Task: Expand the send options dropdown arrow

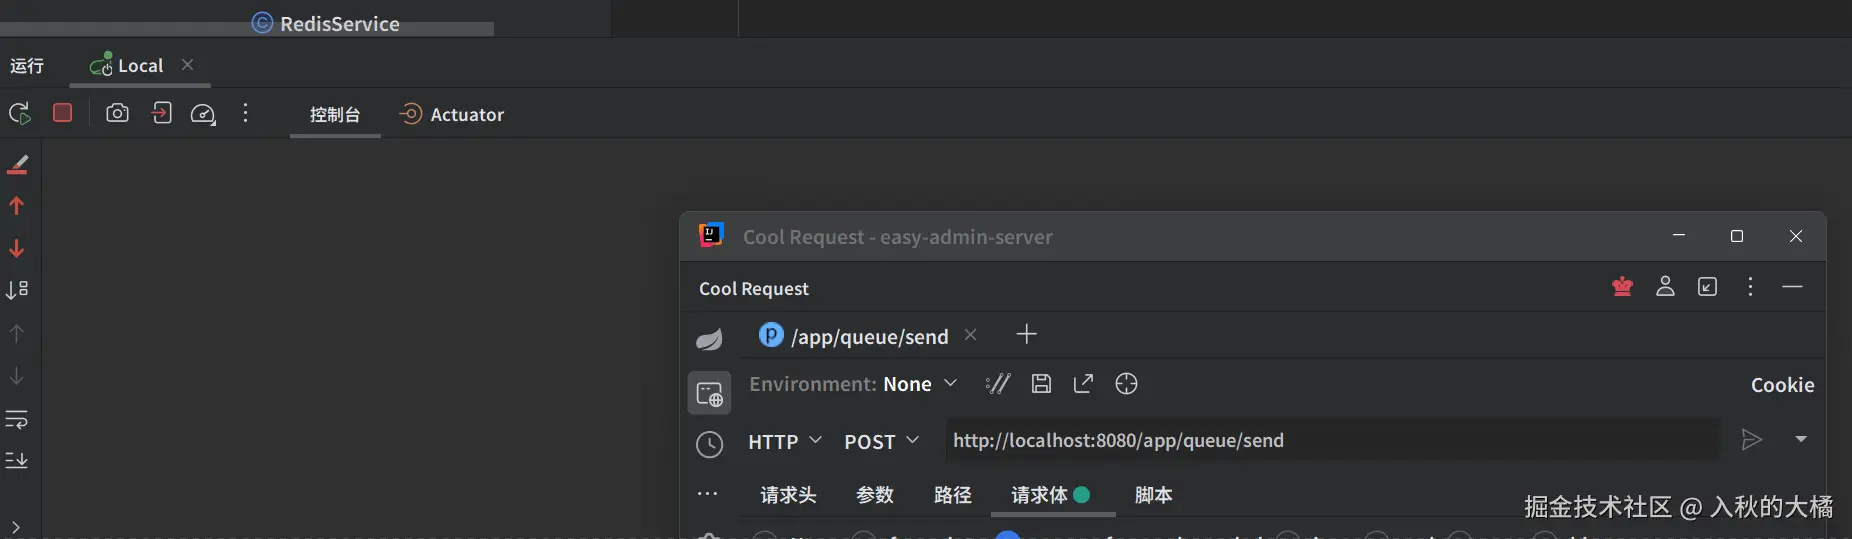Action: [x=1801, y=439]
